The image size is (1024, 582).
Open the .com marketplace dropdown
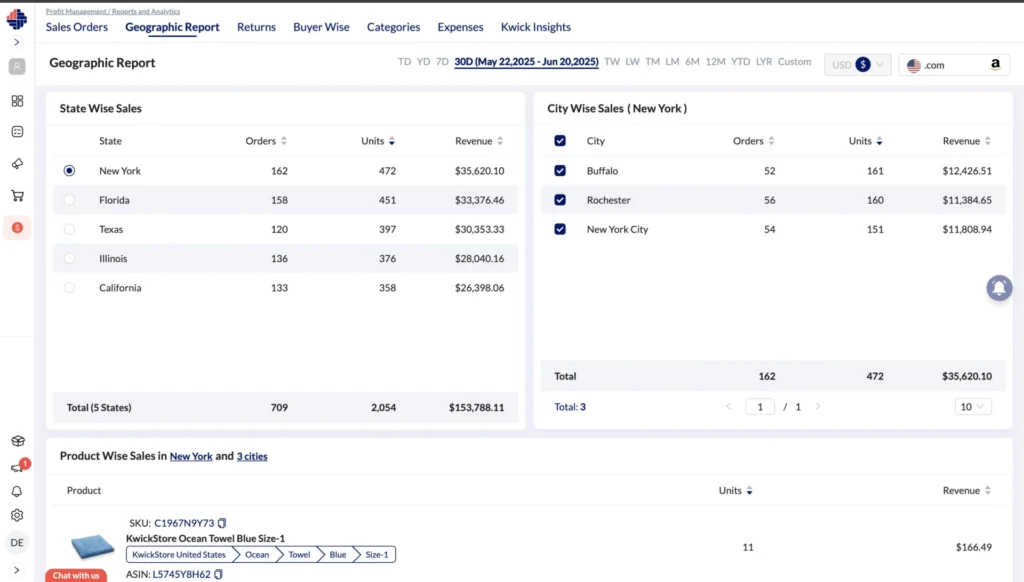[954, 65]
